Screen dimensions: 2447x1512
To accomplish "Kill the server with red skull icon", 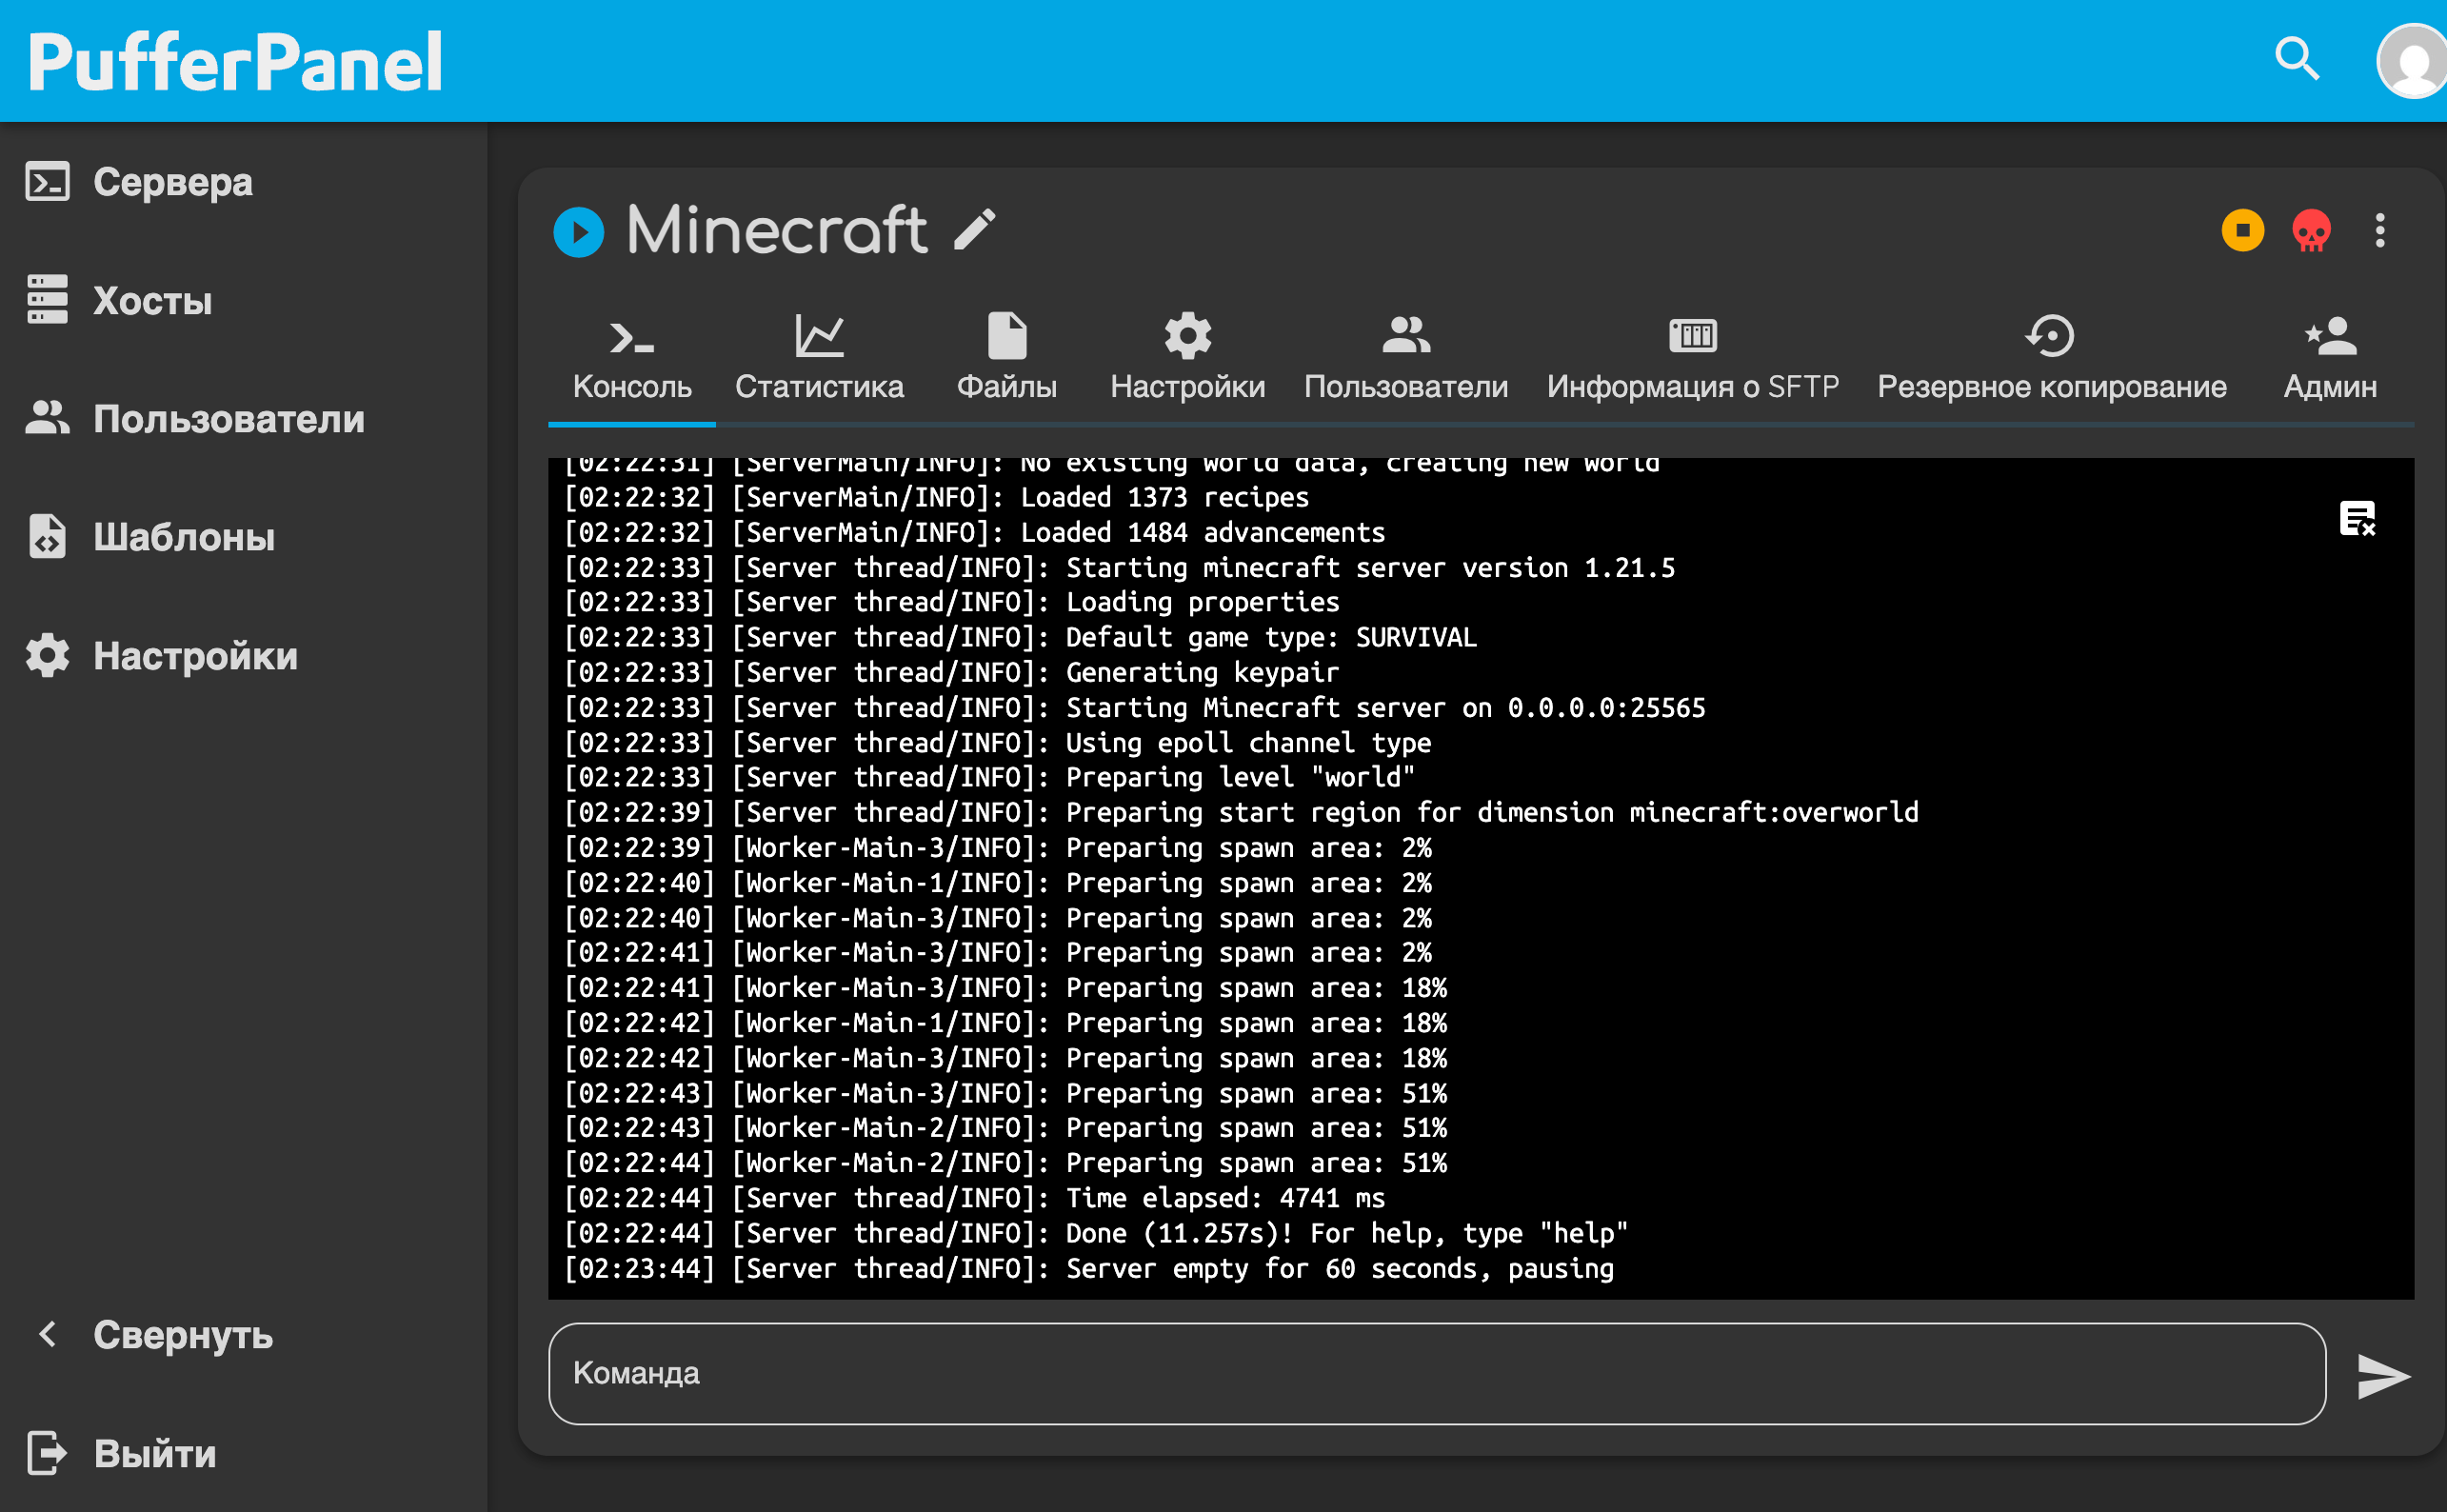I will [x=2311, y=231].
